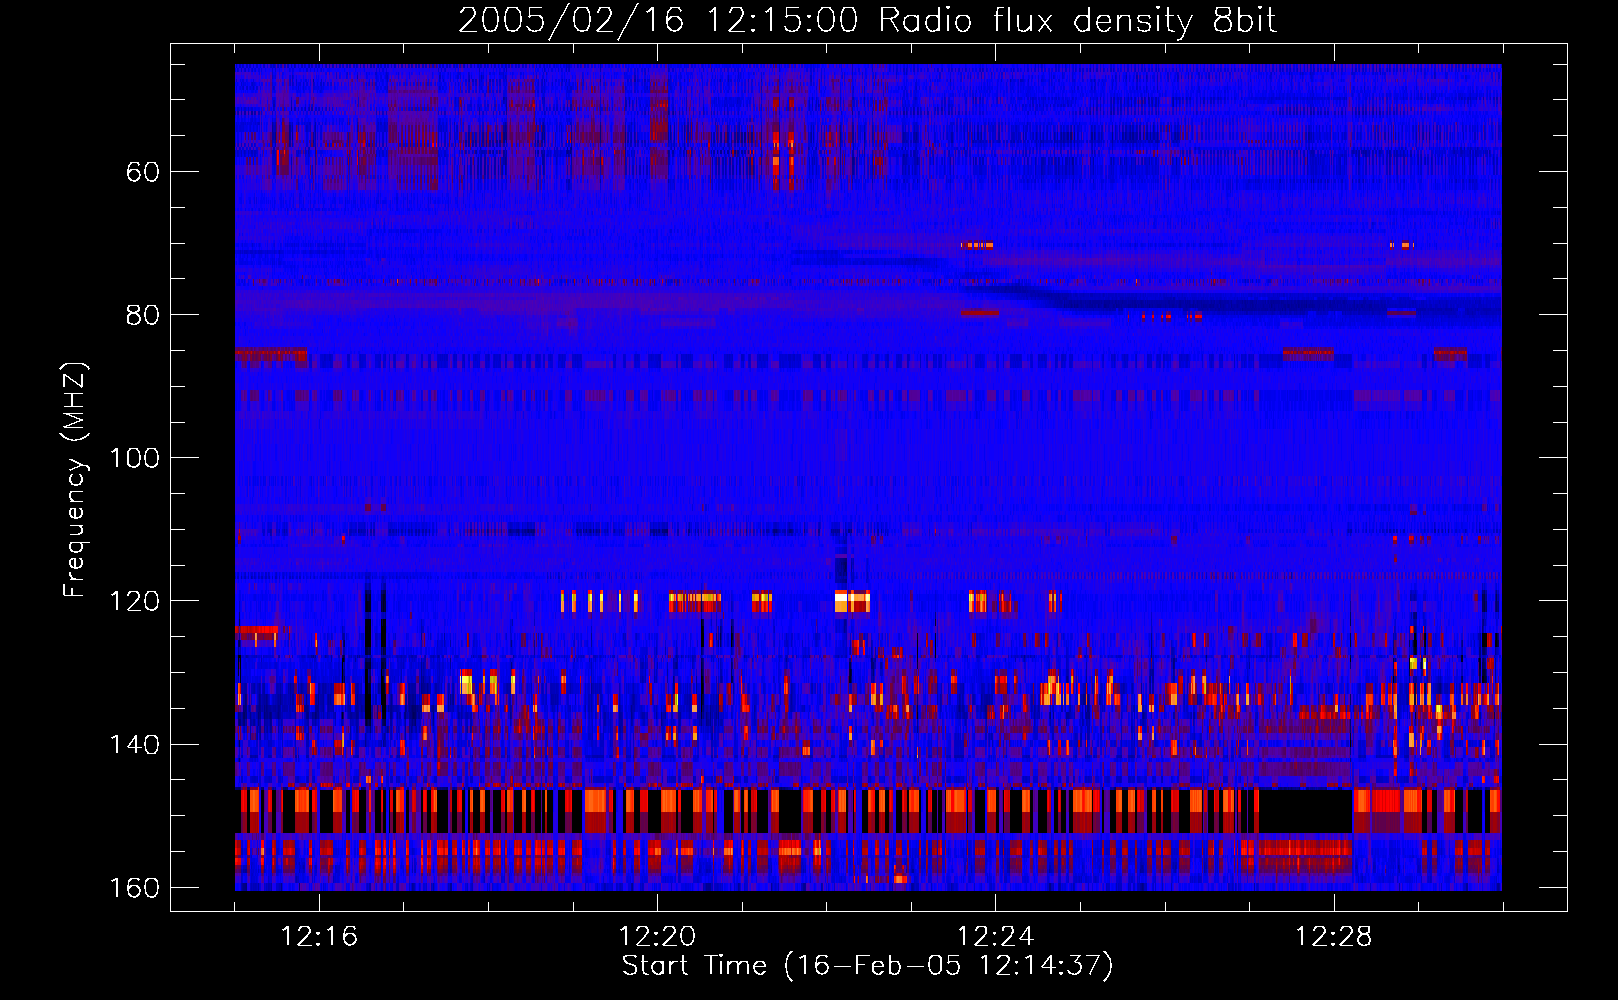Click the 12:16 time tick label

319,936
